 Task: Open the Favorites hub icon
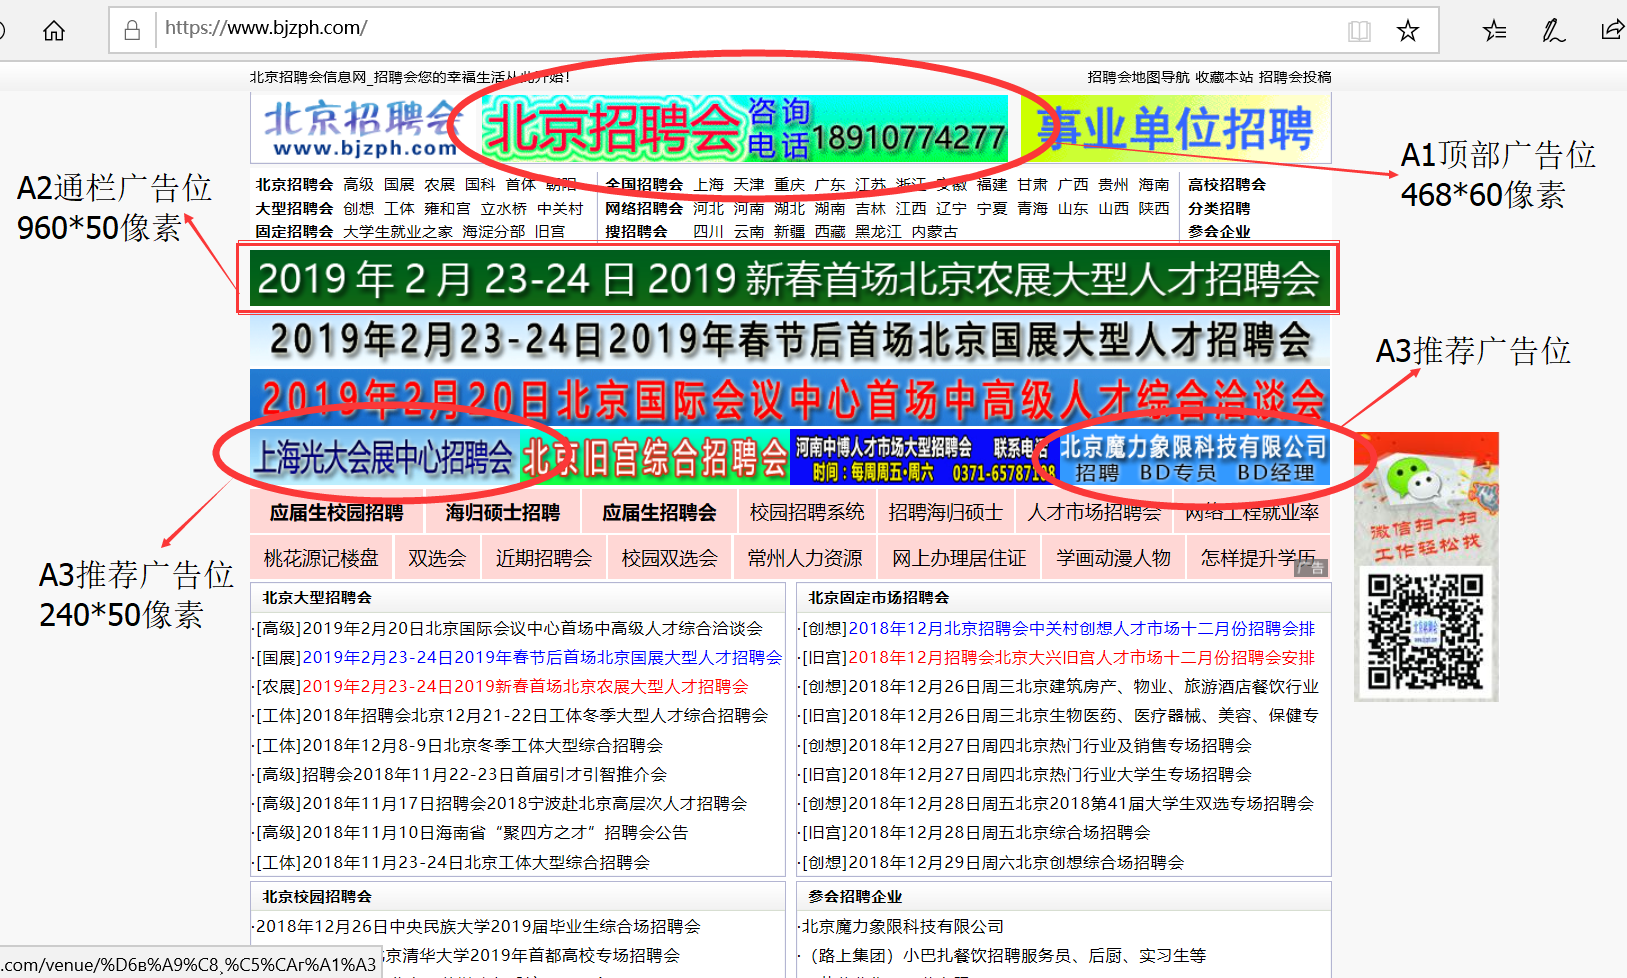click(1495, 31)
